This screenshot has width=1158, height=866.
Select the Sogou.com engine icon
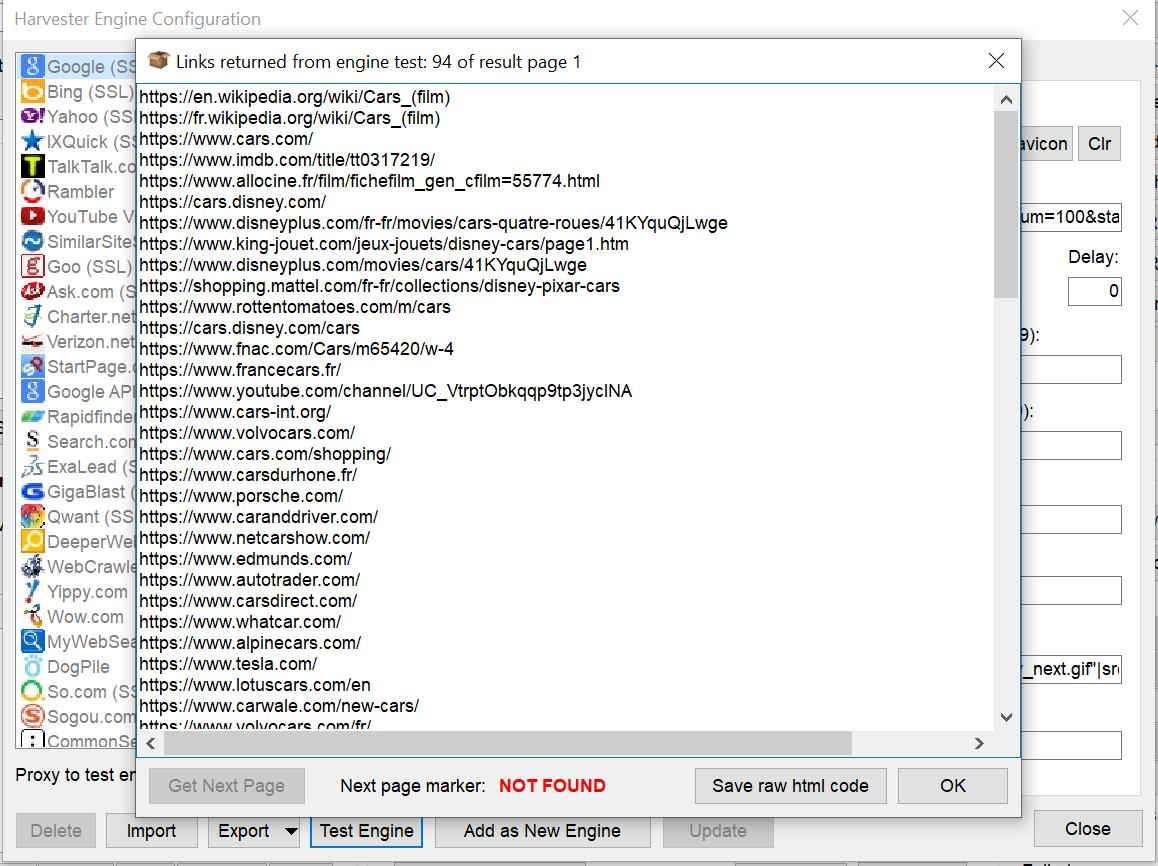pyautogui.click(x=32, y=717)
